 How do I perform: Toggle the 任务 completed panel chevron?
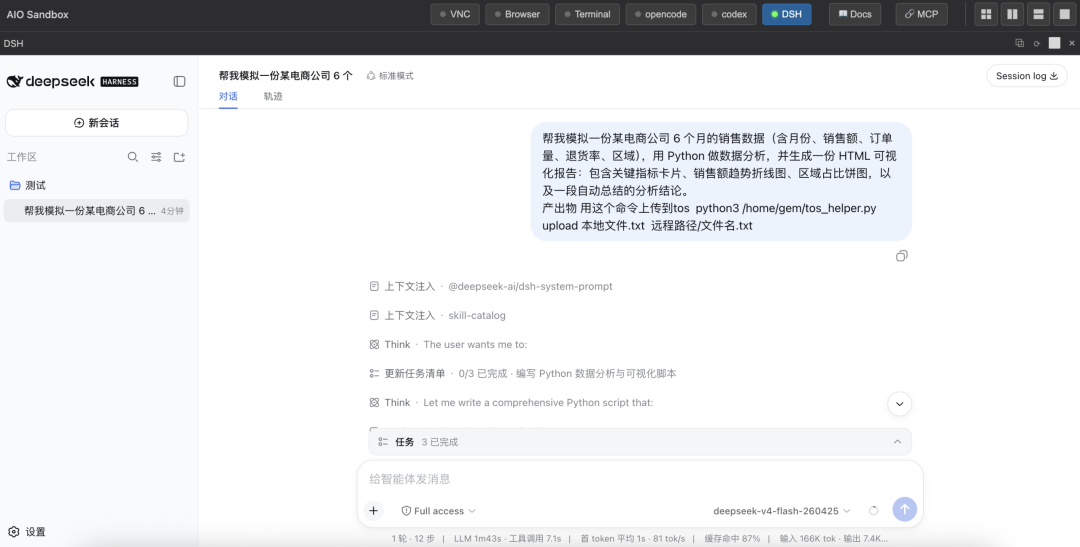point(897,442)
